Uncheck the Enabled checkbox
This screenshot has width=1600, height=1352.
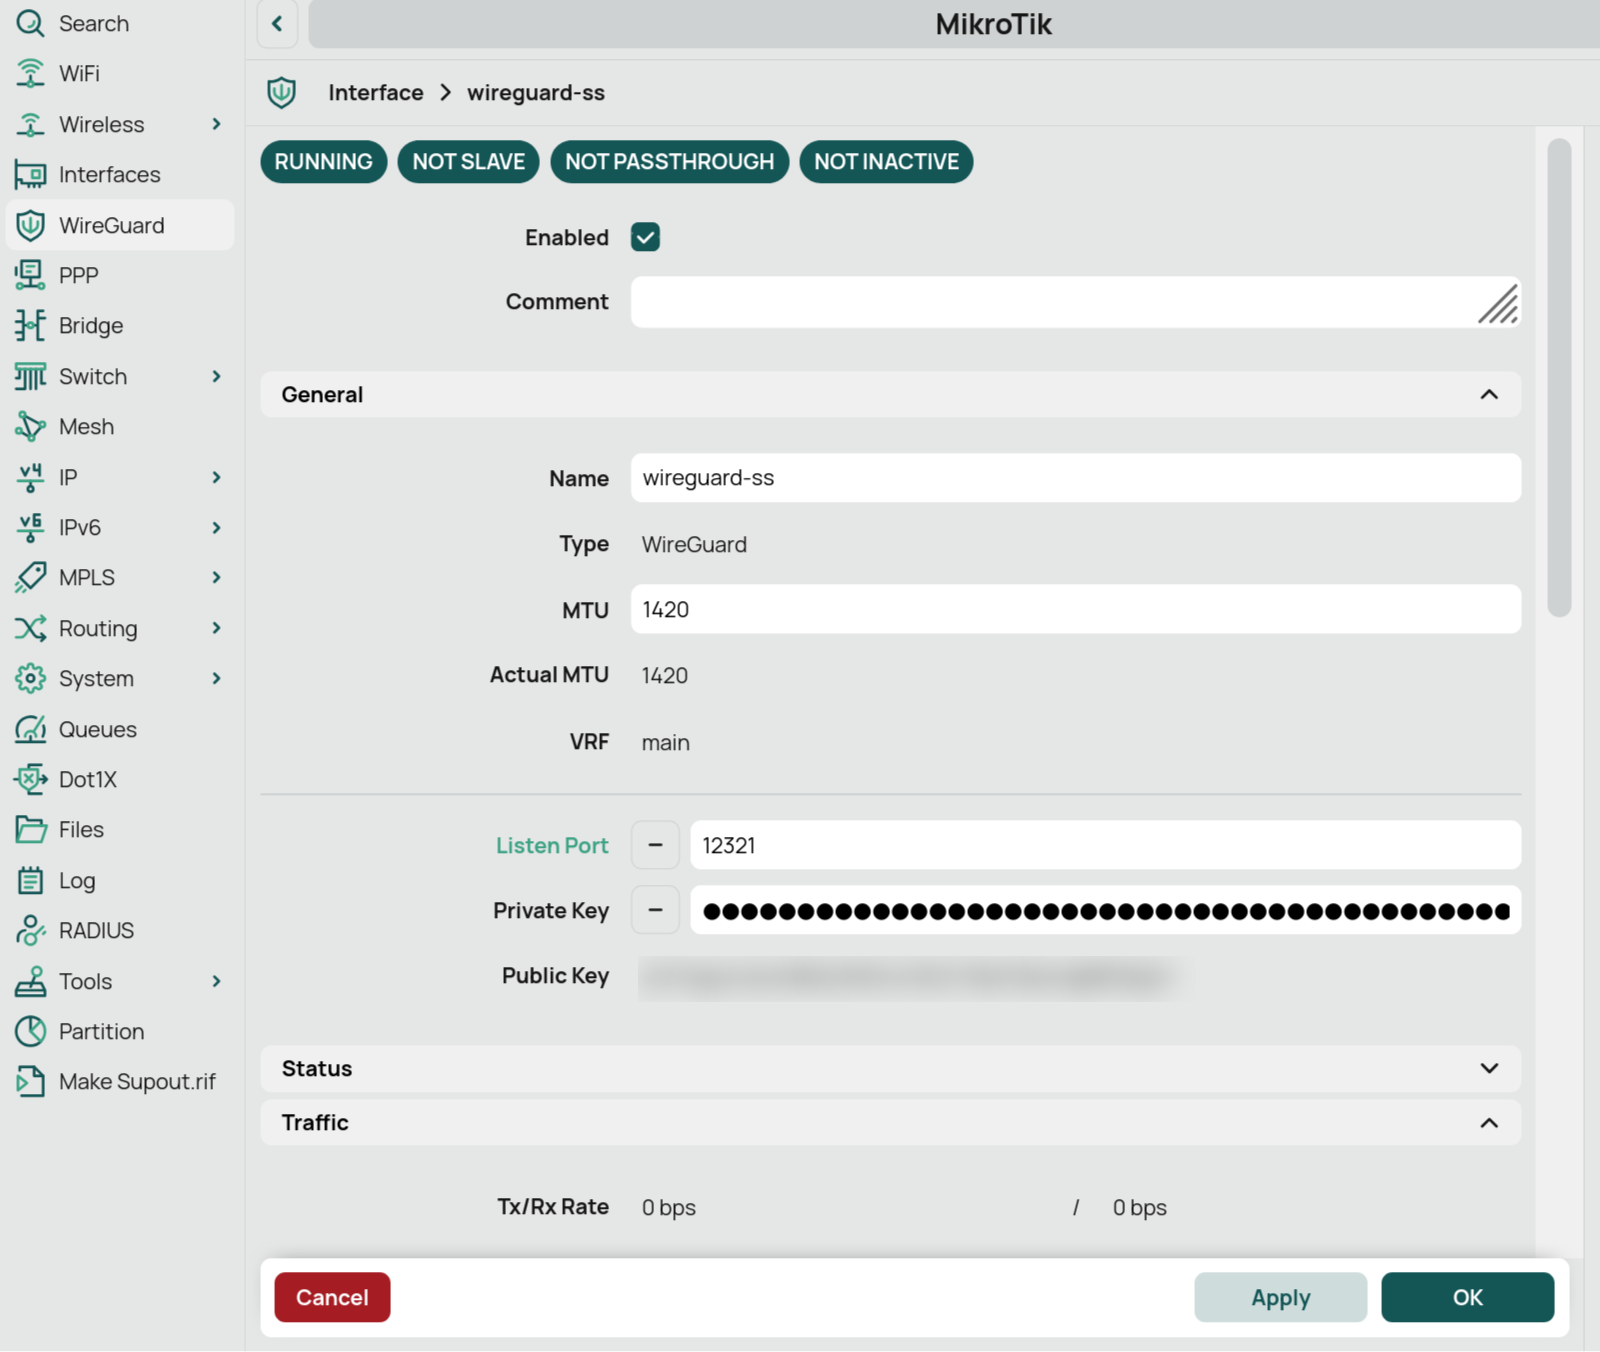(645, 237)
